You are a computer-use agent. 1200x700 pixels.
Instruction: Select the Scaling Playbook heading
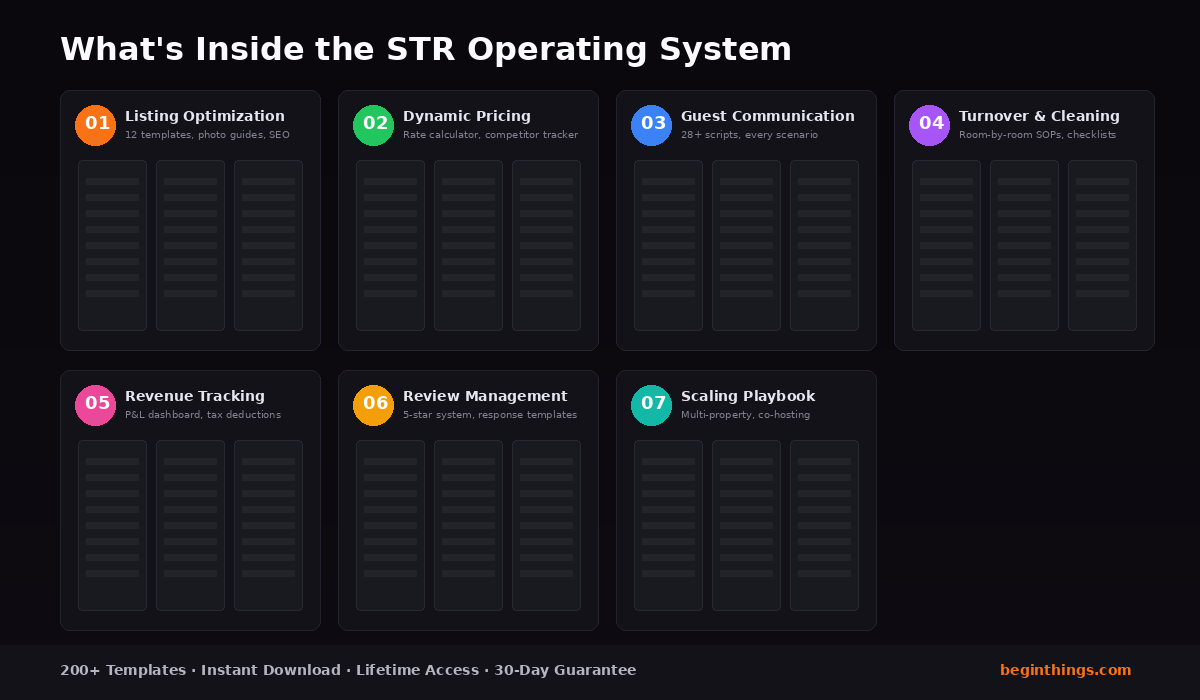748,397
